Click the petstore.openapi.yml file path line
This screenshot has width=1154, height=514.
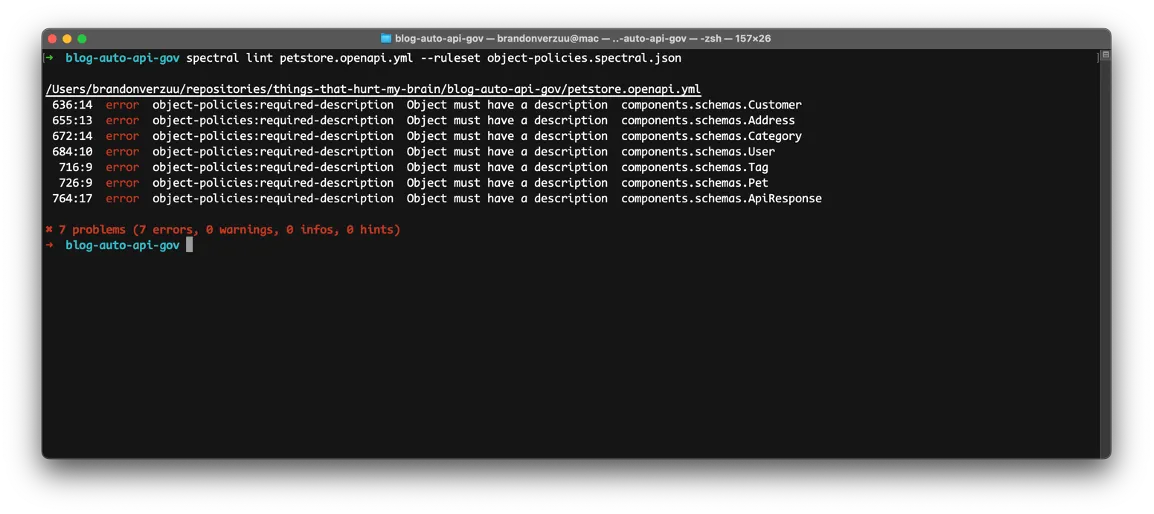point(373,89)
